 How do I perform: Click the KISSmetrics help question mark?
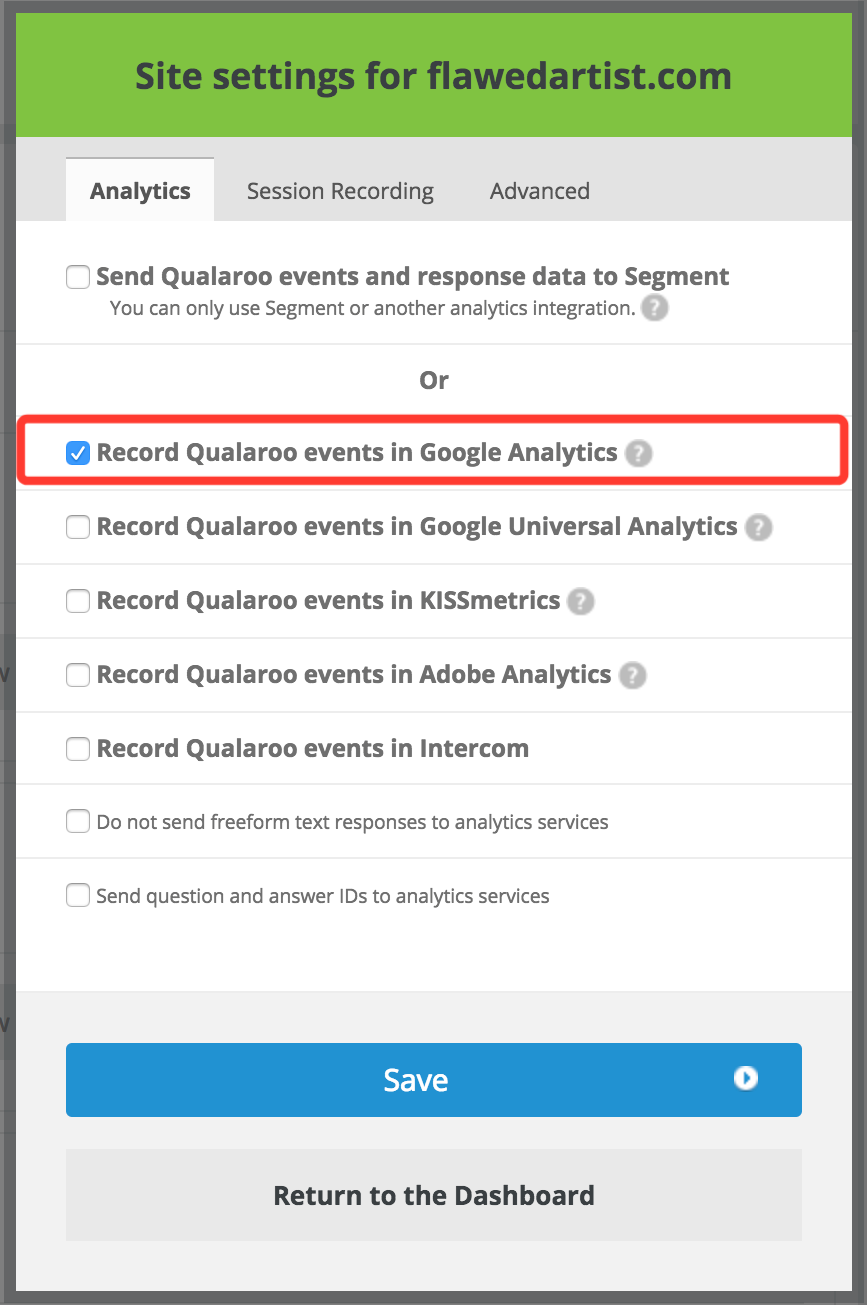(x=581, y=601)
